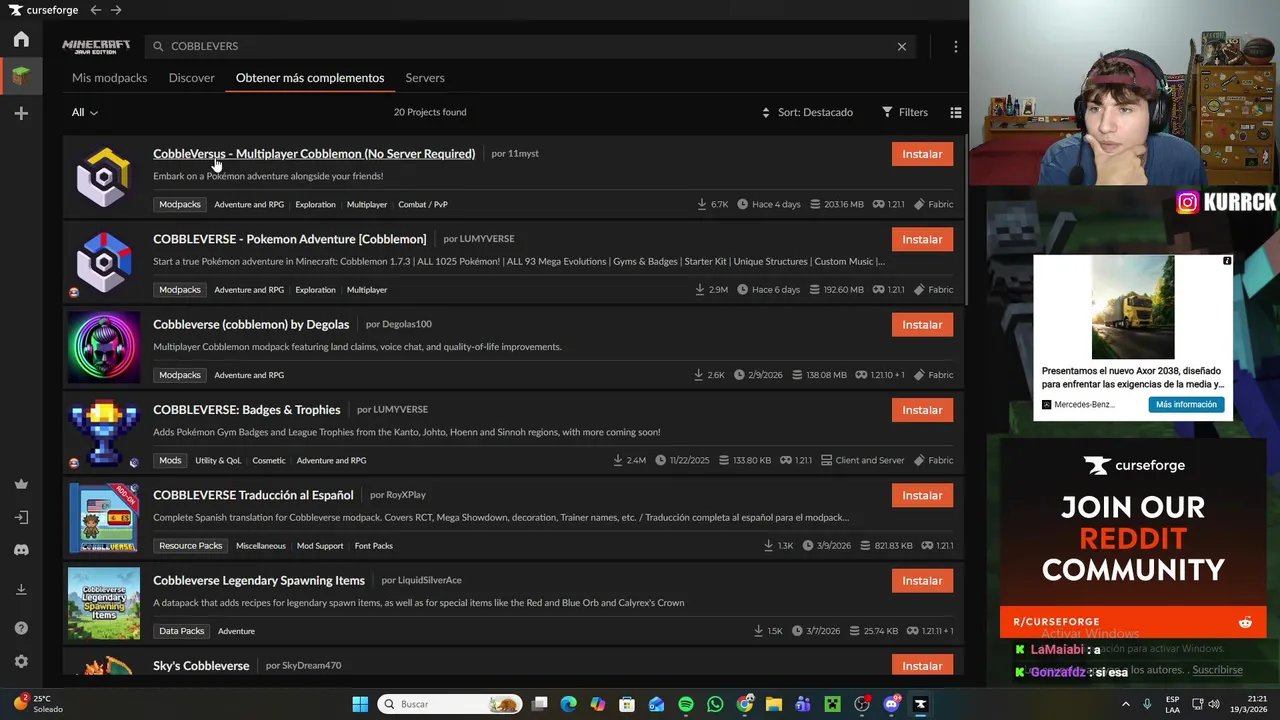Open the help question mark icon
Screen dimensions: 1280x720
point(21,628)
